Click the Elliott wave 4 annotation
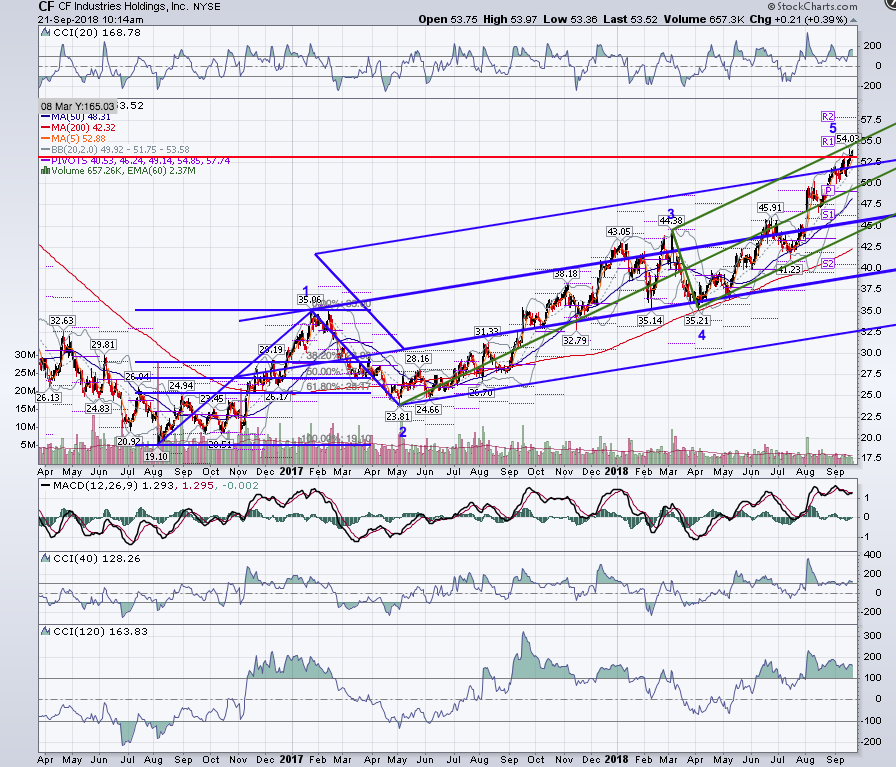 (x=702, y=335)
